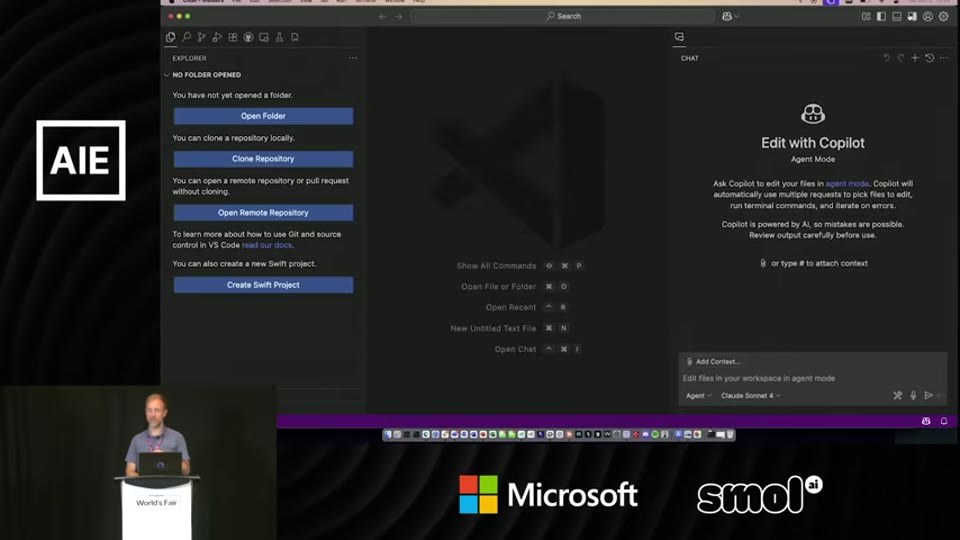This screenshot has width=960, height=540.
Task: Open the Claude Sonnet 4 model dropdown
Action: [751, 396]
